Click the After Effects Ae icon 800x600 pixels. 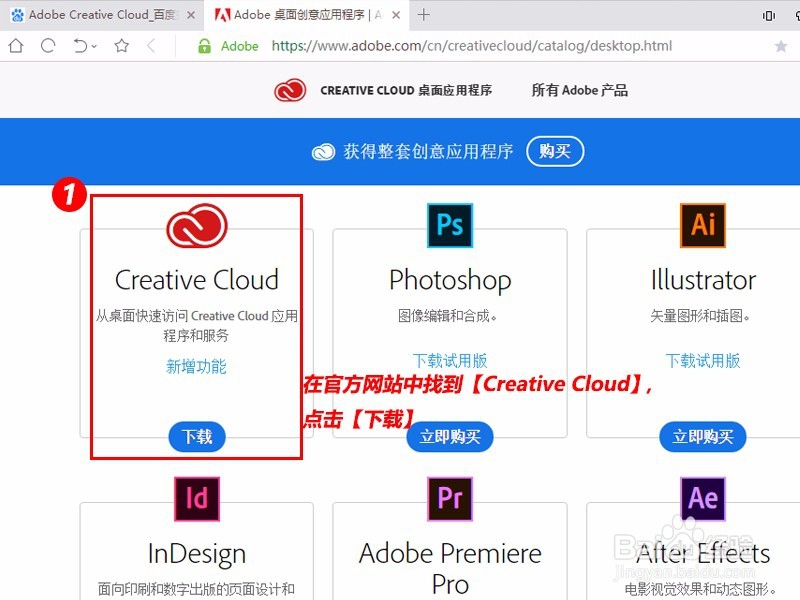click(x=702, y=498)
